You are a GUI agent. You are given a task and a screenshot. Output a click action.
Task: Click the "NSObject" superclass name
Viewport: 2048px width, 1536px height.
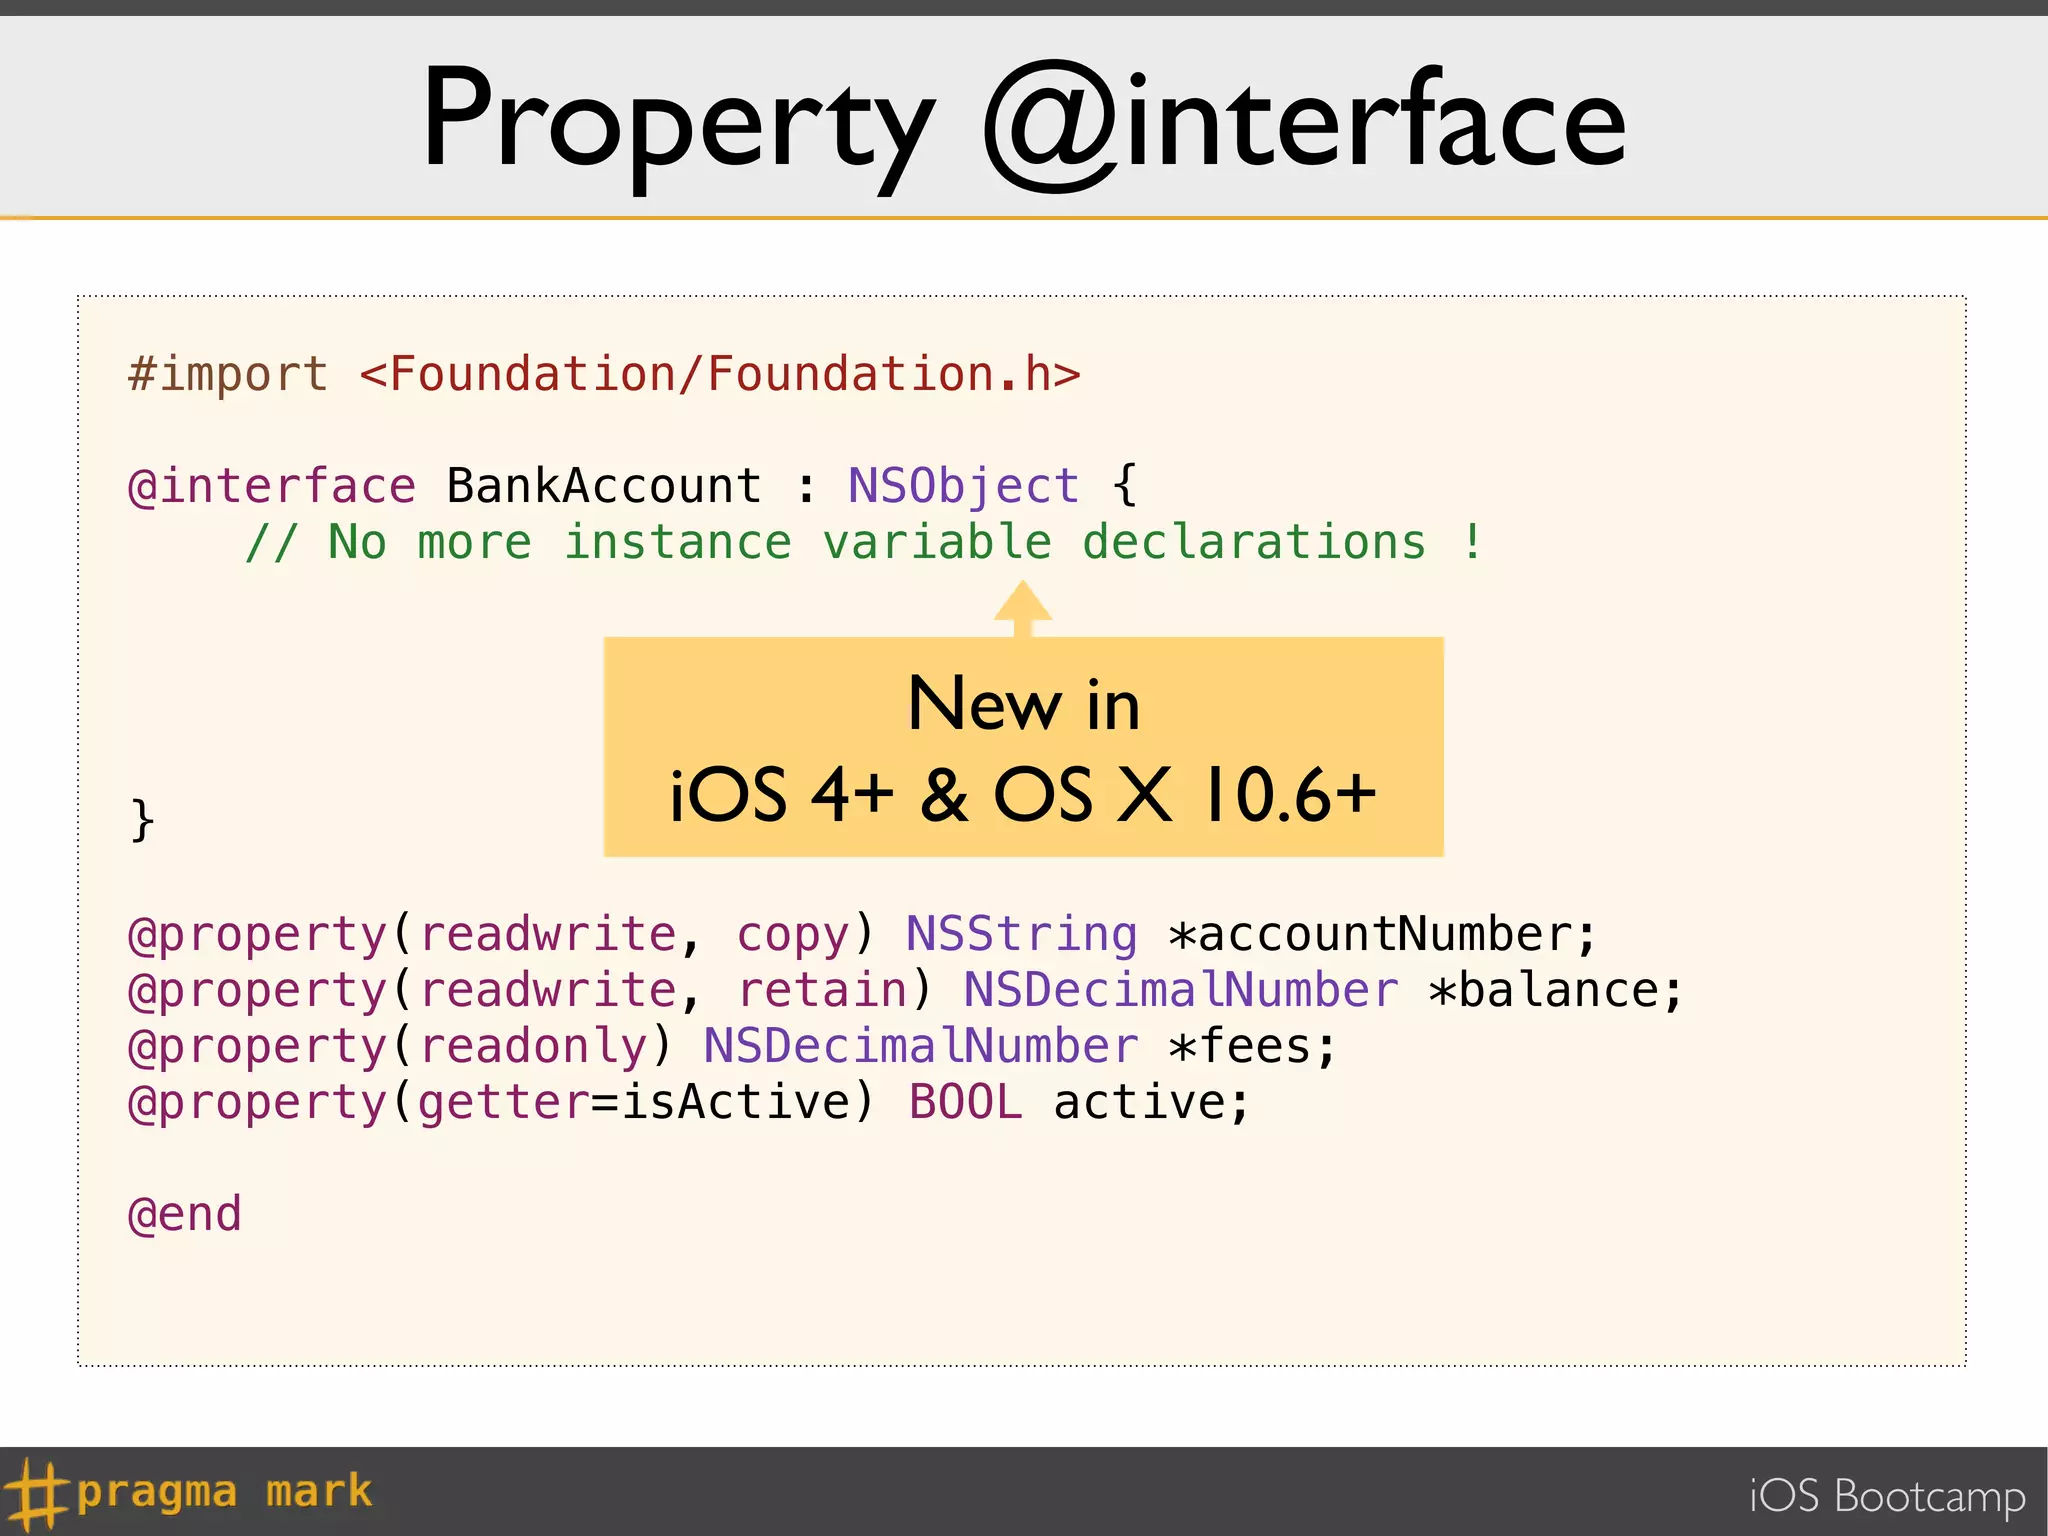coord(964,487)
